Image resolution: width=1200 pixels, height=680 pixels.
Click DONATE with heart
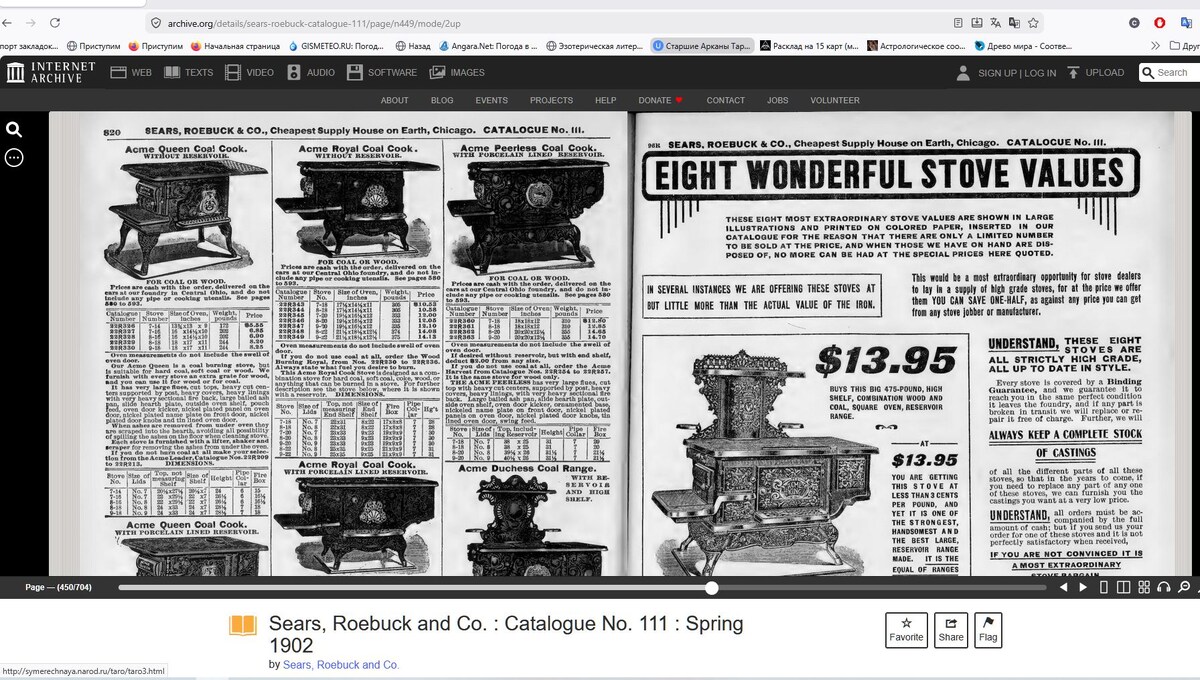660,100
